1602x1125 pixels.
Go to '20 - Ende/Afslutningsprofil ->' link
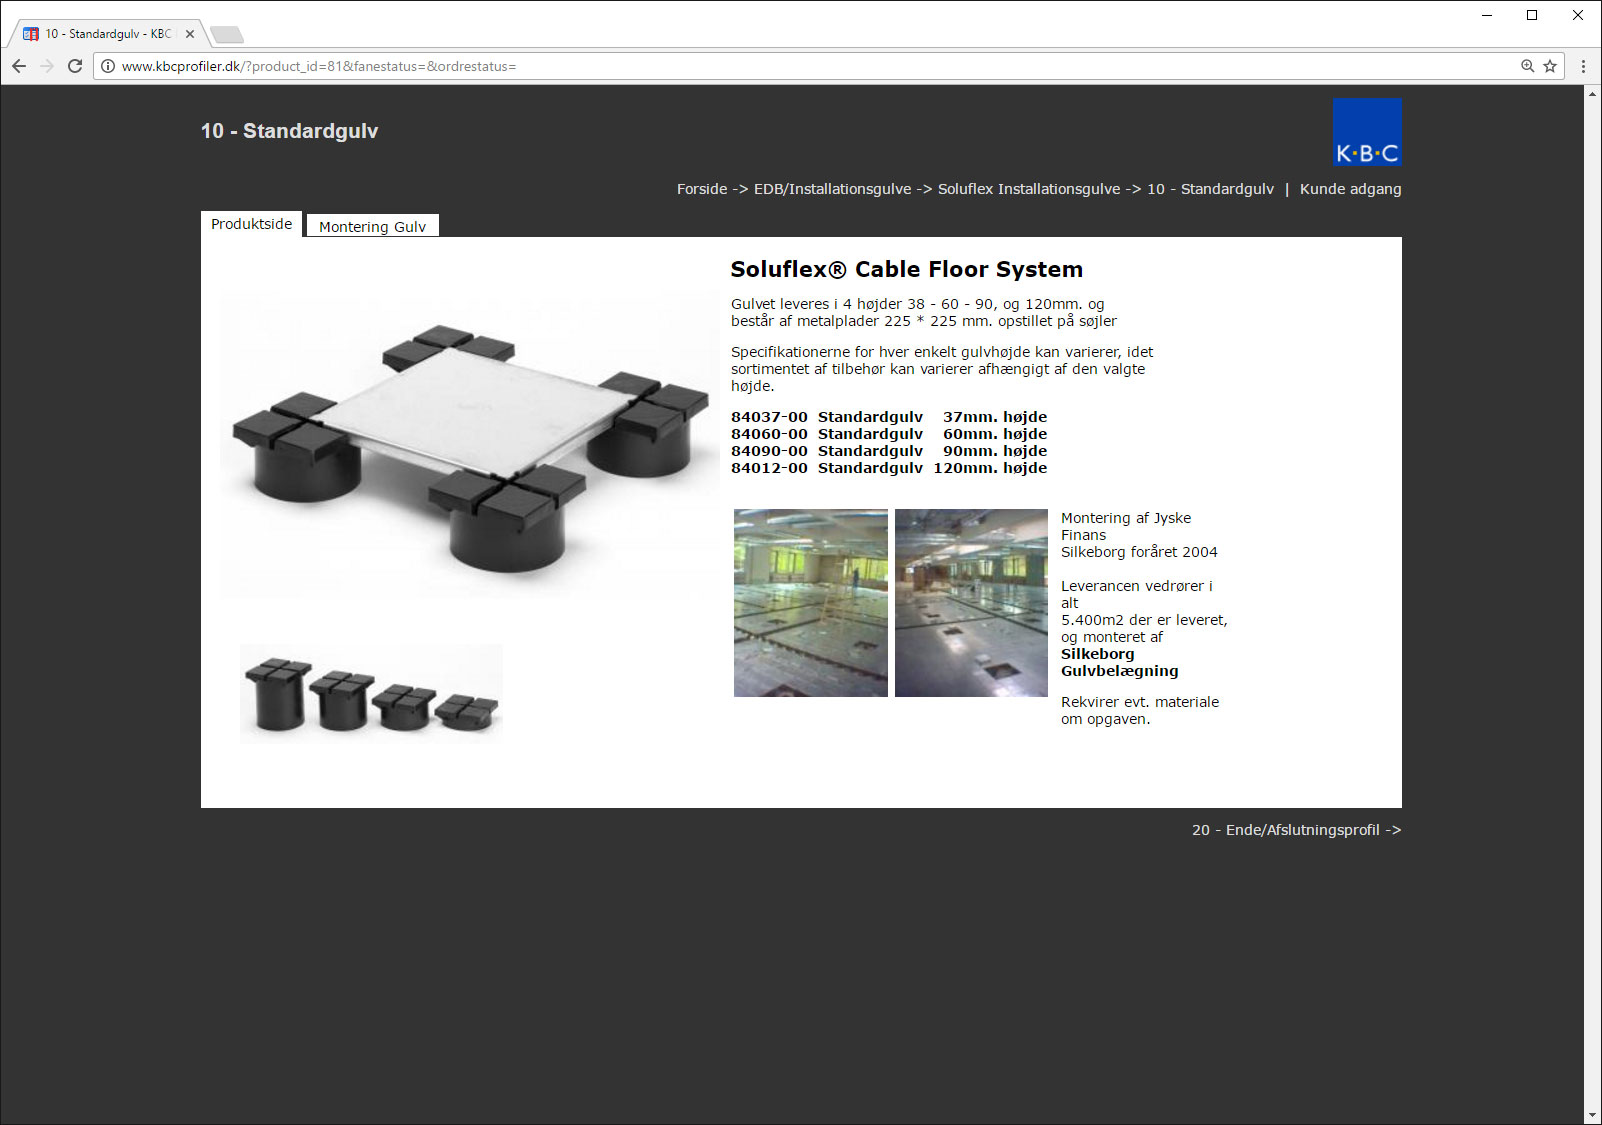1296,830
